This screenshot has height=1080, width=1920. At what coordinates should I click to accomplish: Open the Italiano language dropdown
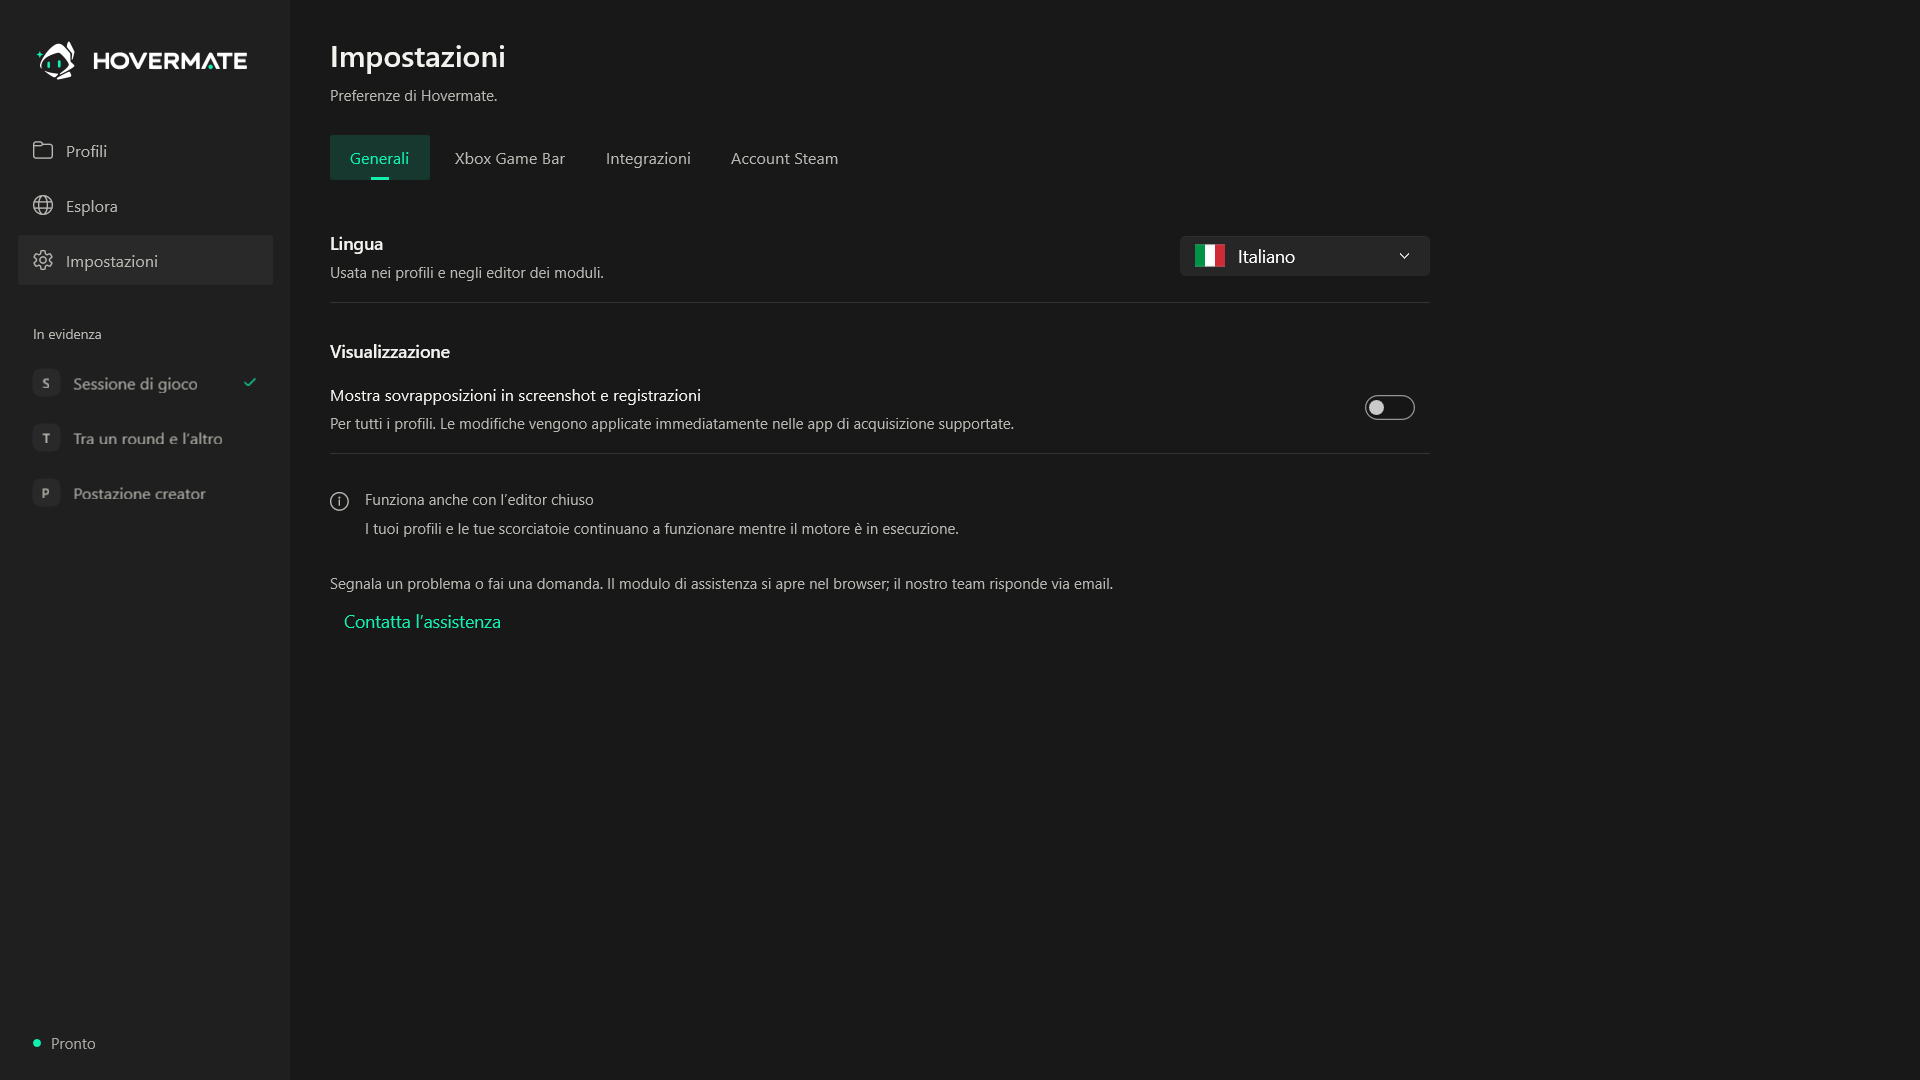pyautogui.click(x=1305, y=256)
